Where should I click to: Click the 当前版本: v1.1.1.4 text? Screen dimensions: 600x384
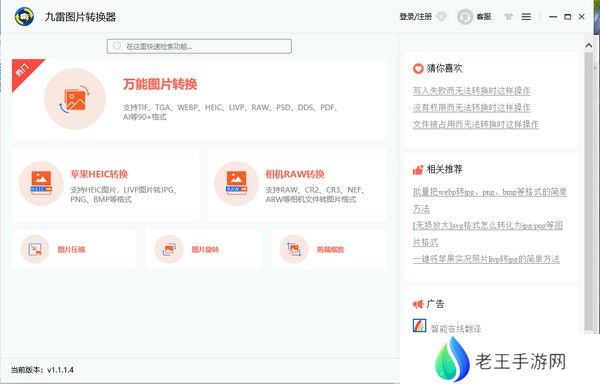tap(42, 370)
